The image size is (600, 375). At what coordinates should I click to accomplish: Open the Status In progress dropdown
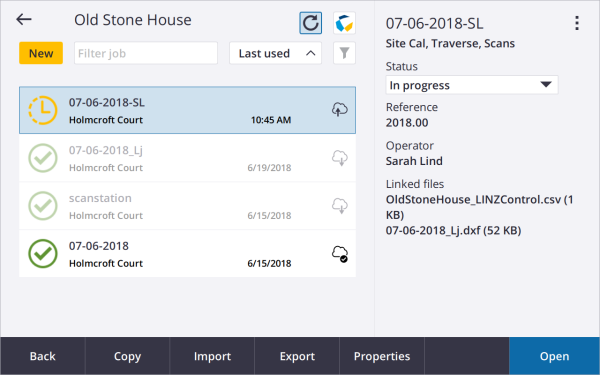click(x=471, y=85)
